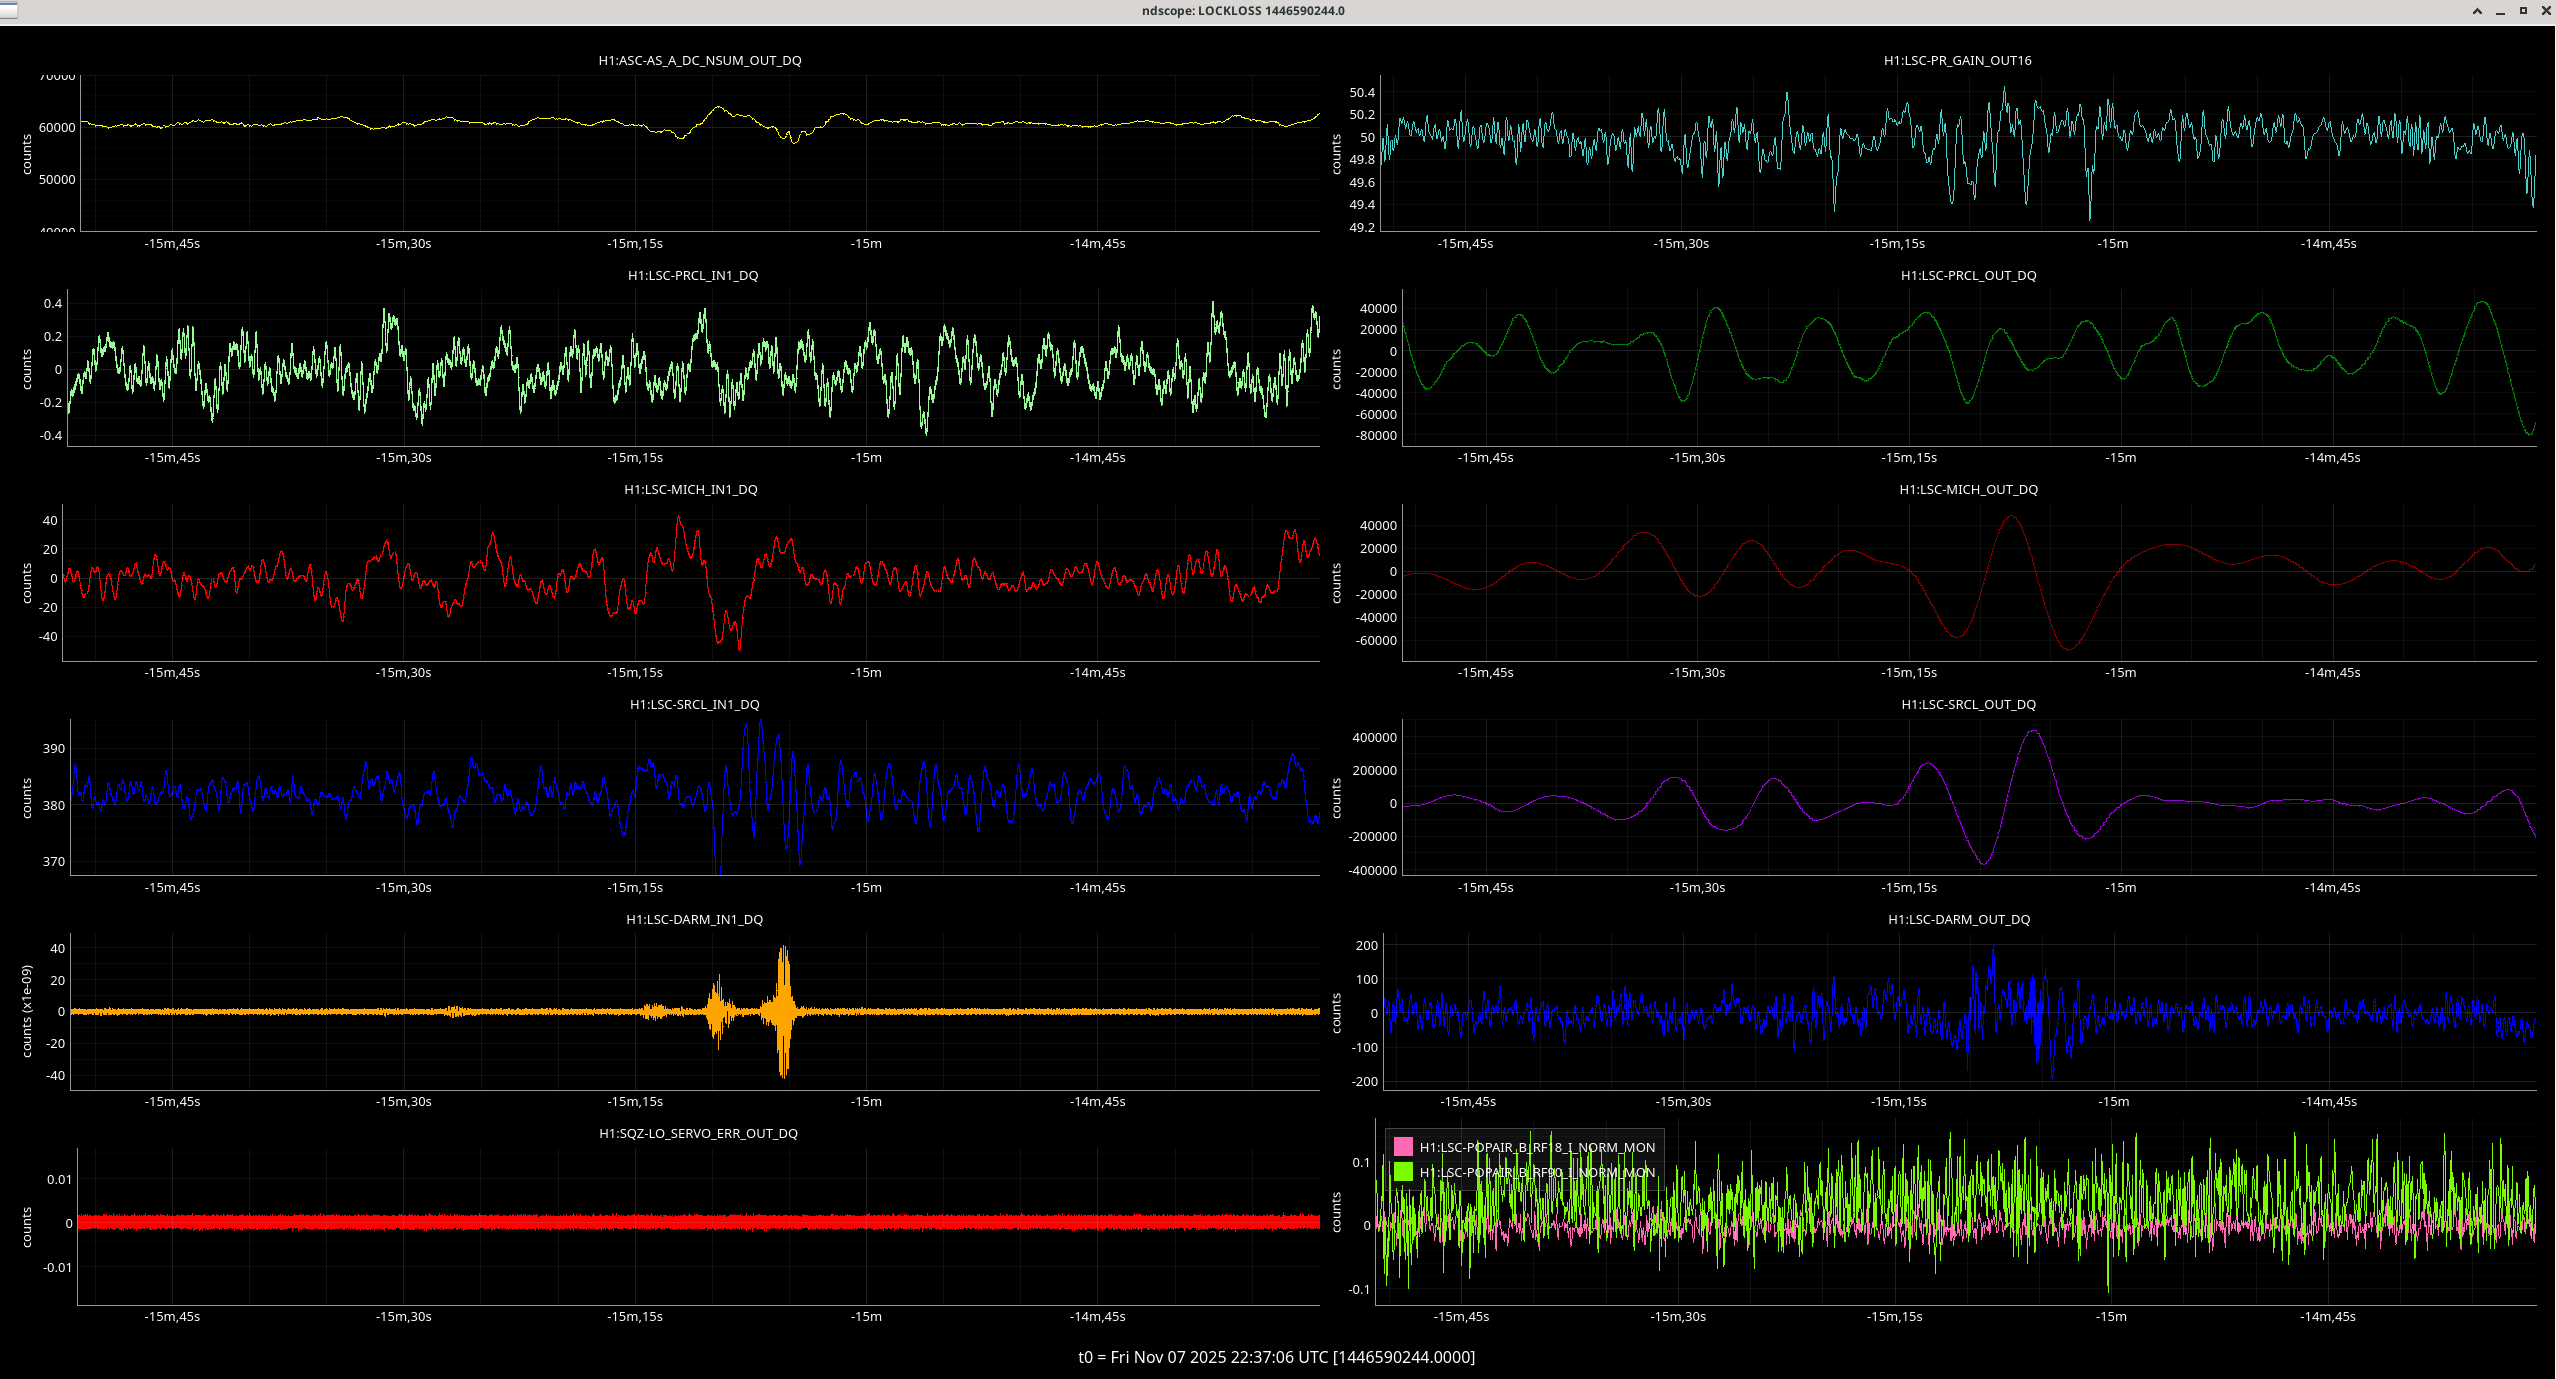Click the H1:LSC-POPAIR_B_RF18_I_NORM_MON legend label
The width and height of the screenshot is (2556, 1379).
pyautogui.click(x=1537, y=1147)
